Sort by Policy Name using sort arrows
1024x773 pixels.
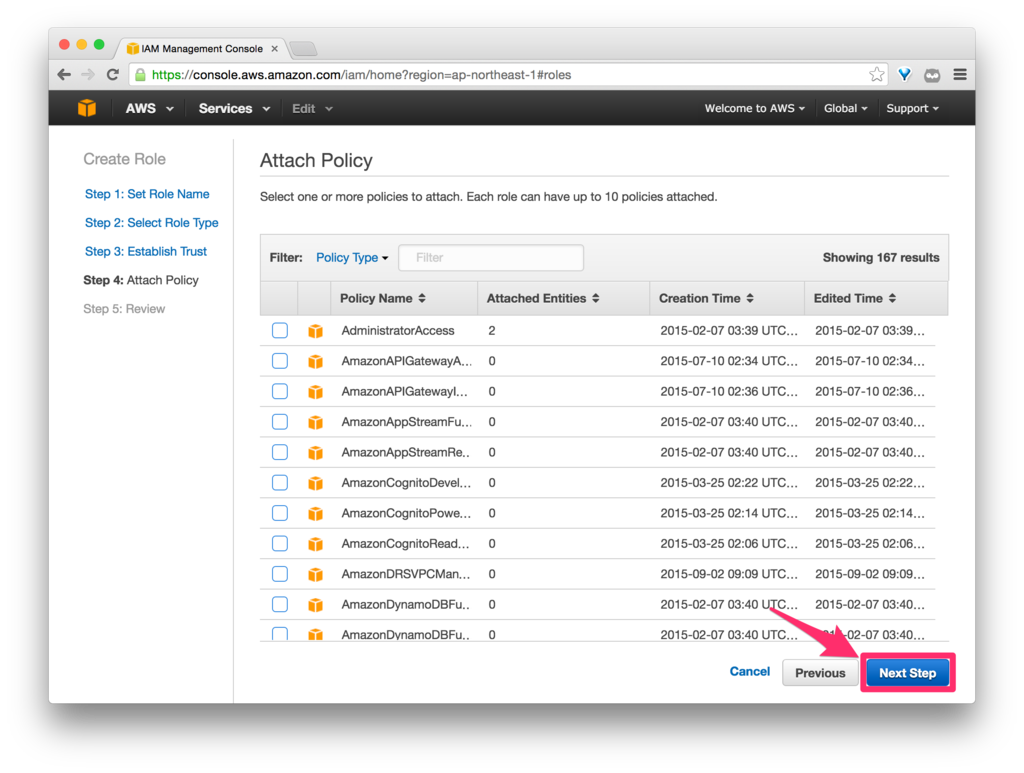pos(422,298)
